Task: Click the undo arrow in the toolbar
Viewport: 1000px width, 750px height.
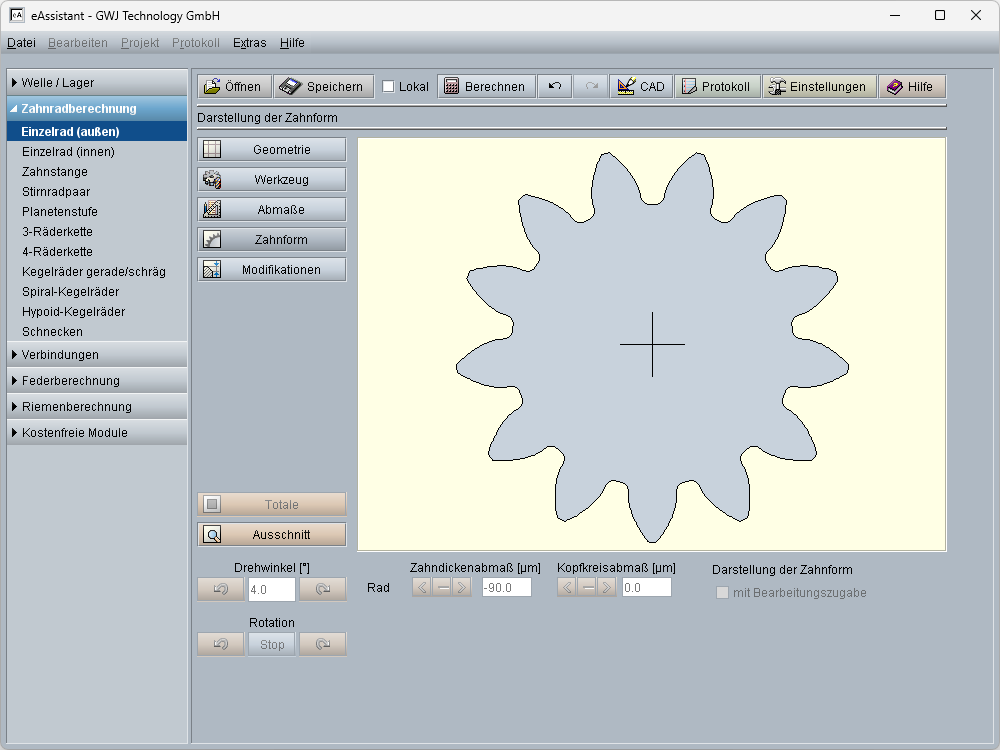Action: coord(555,87)
